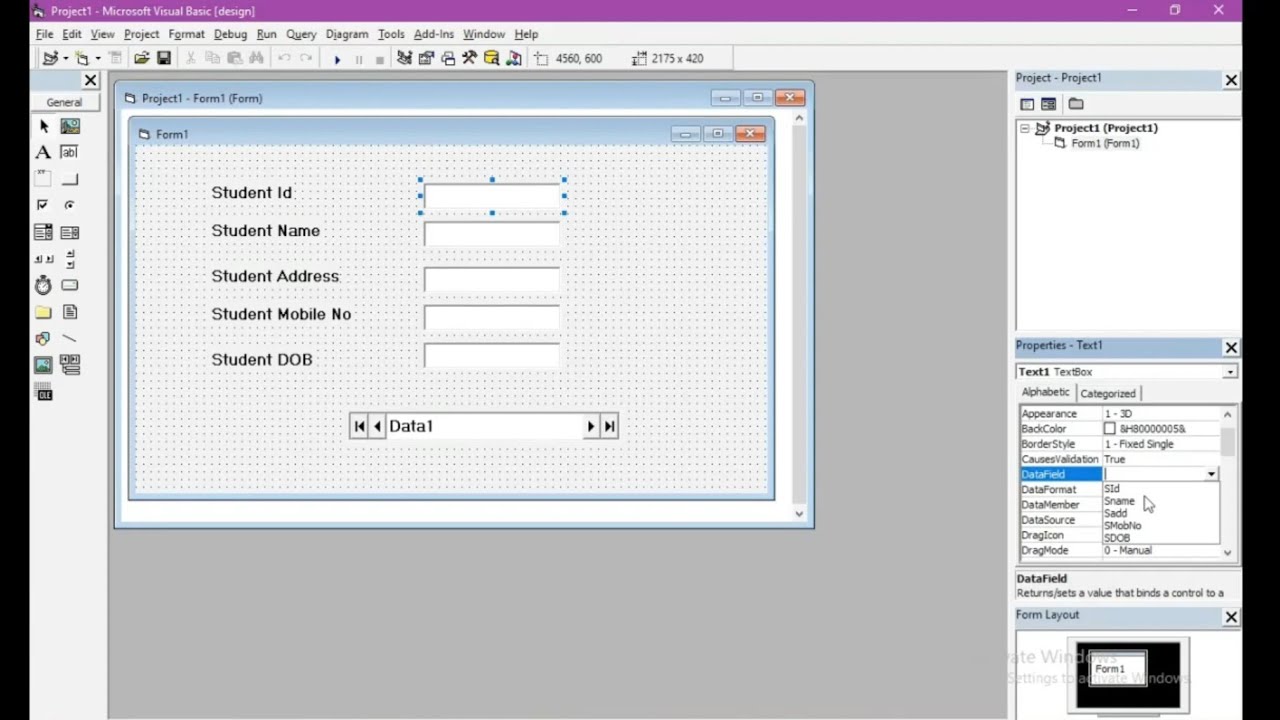1280x720 pixels.
Task: Select the VScrollBar tool in the toolbox
Action: [70, 259]
